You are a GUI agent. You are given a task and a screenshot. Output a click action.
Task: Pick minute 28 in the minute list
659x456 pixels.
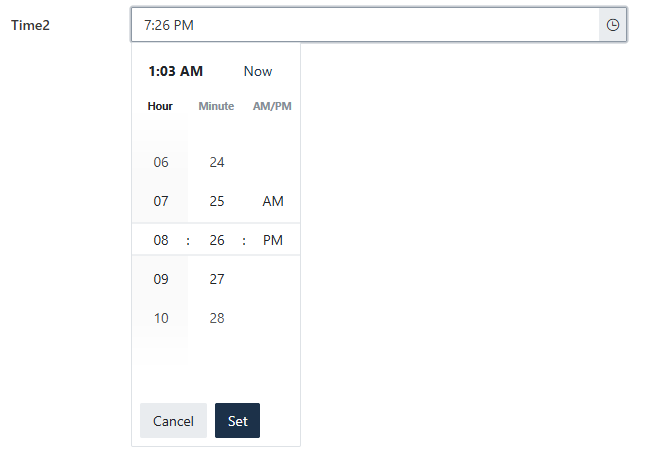point(217,318)
